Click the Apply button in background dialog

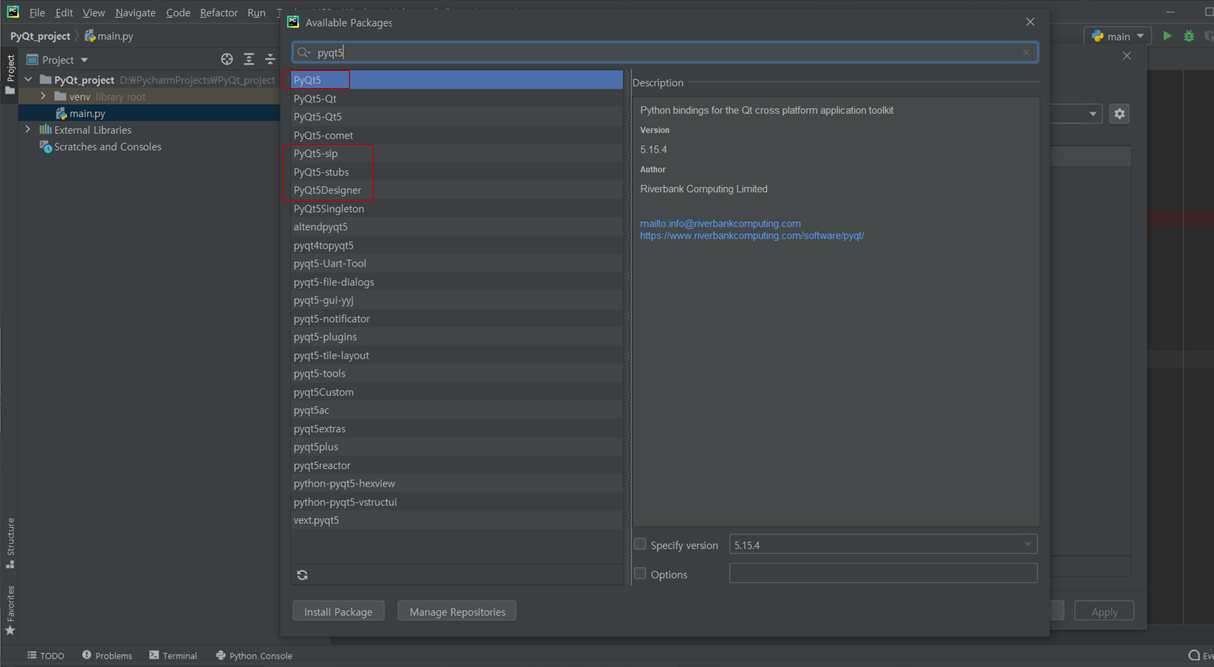click(1104, 612)
